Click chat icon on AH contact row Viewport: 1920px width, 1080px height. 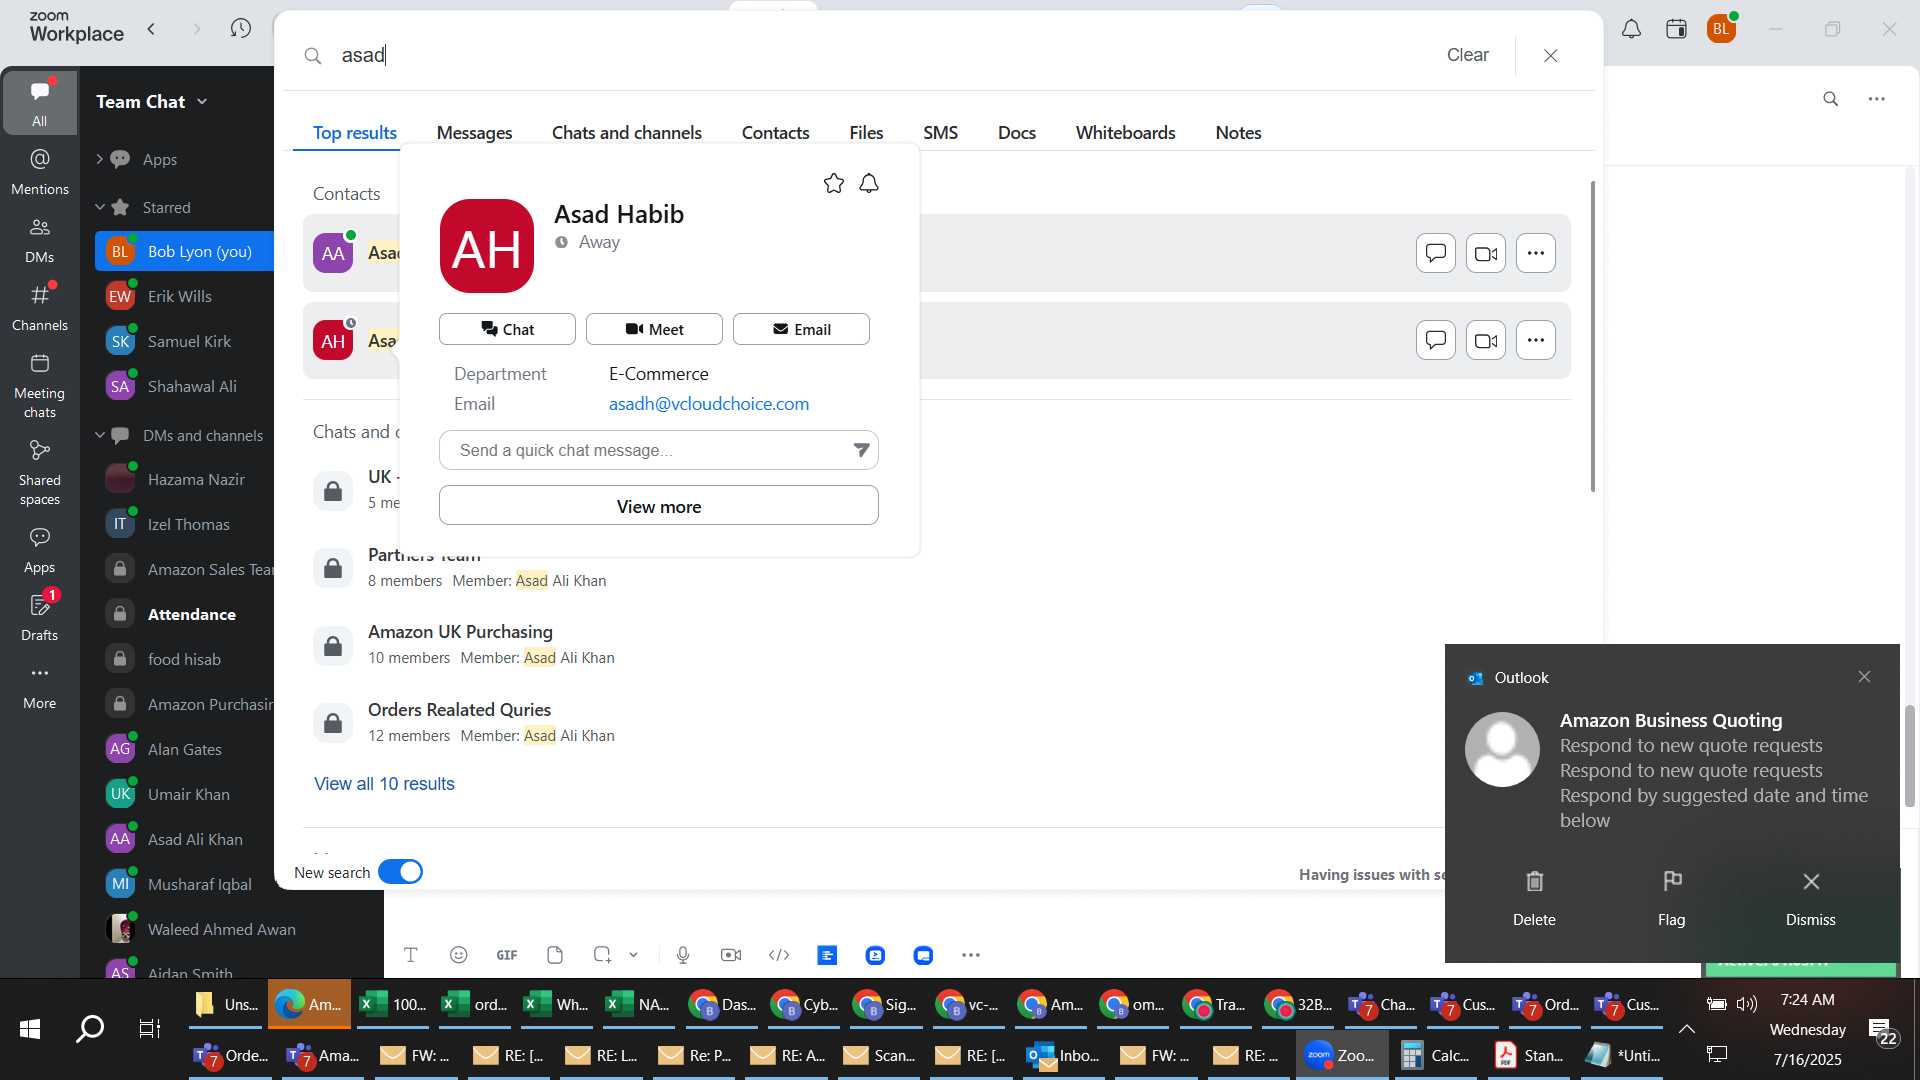[1436, 340]
